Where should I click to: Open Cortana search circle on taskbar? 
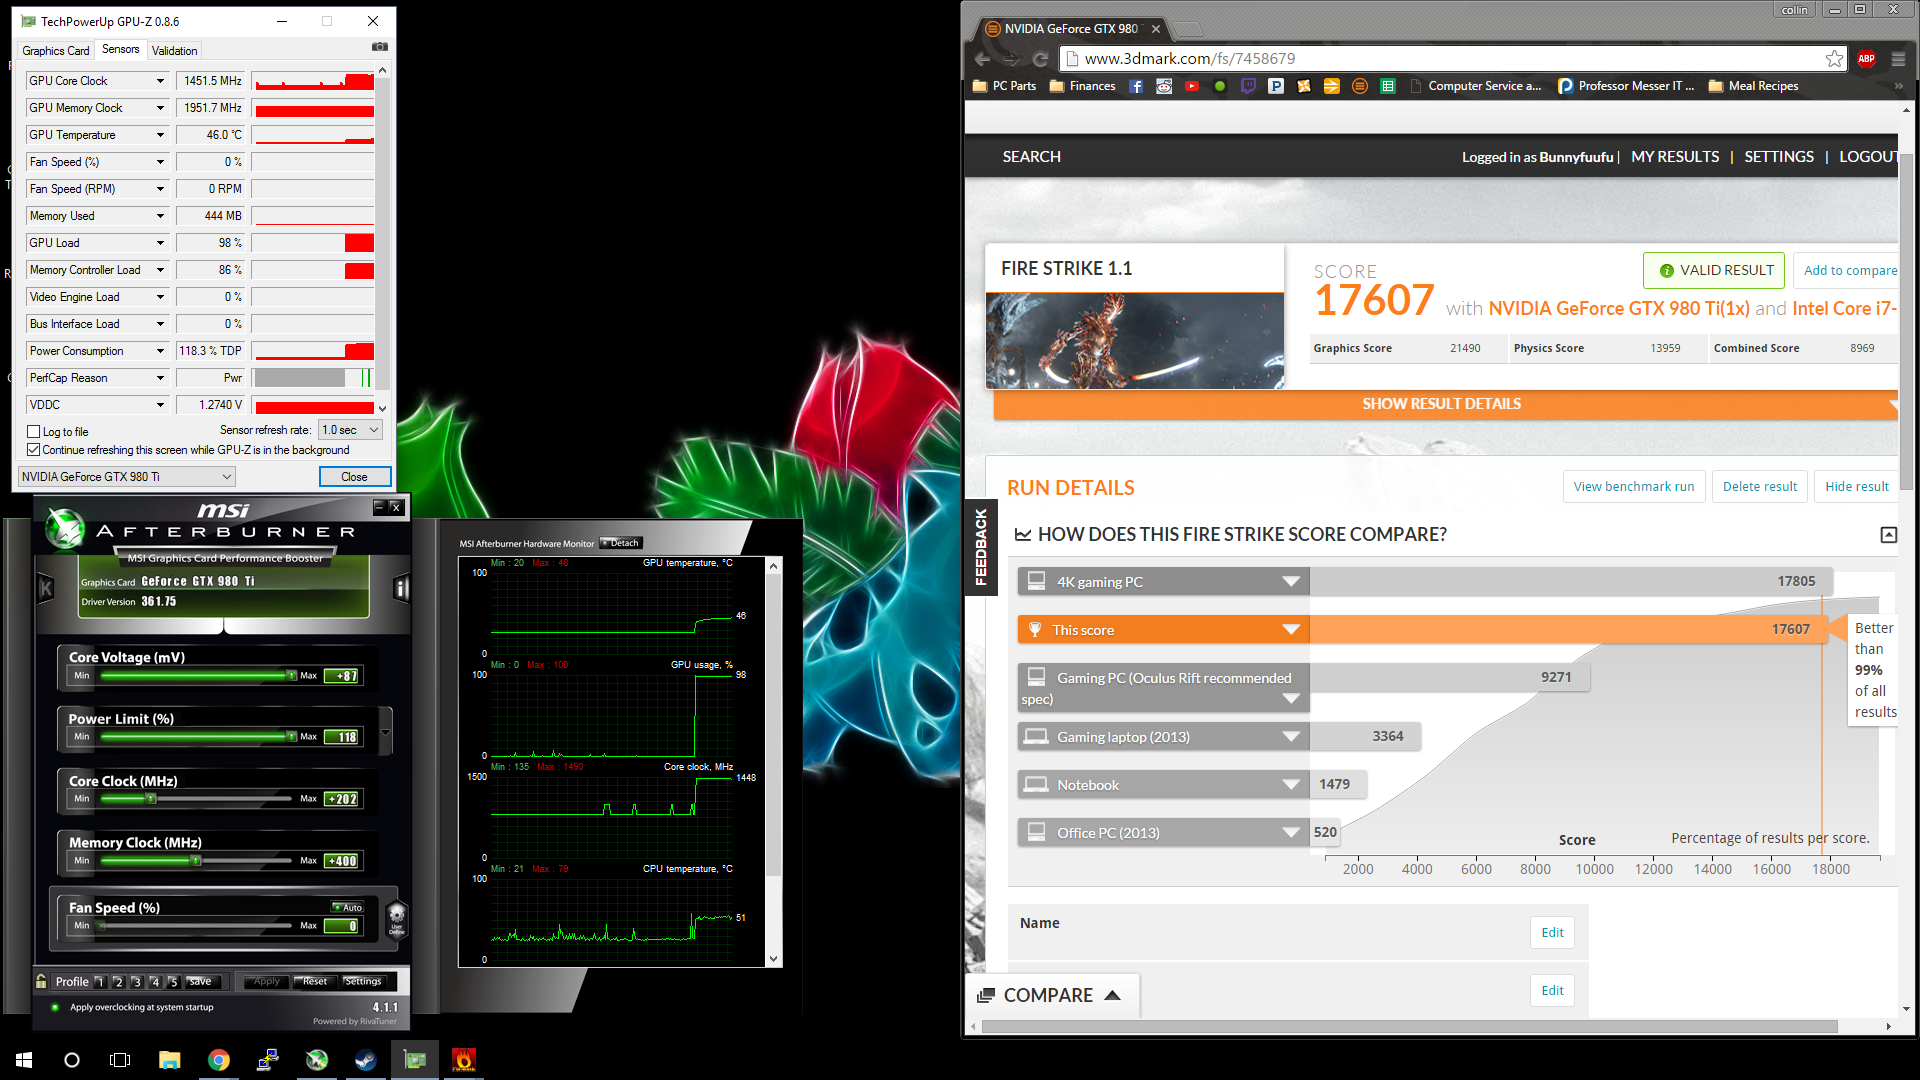72,1059
